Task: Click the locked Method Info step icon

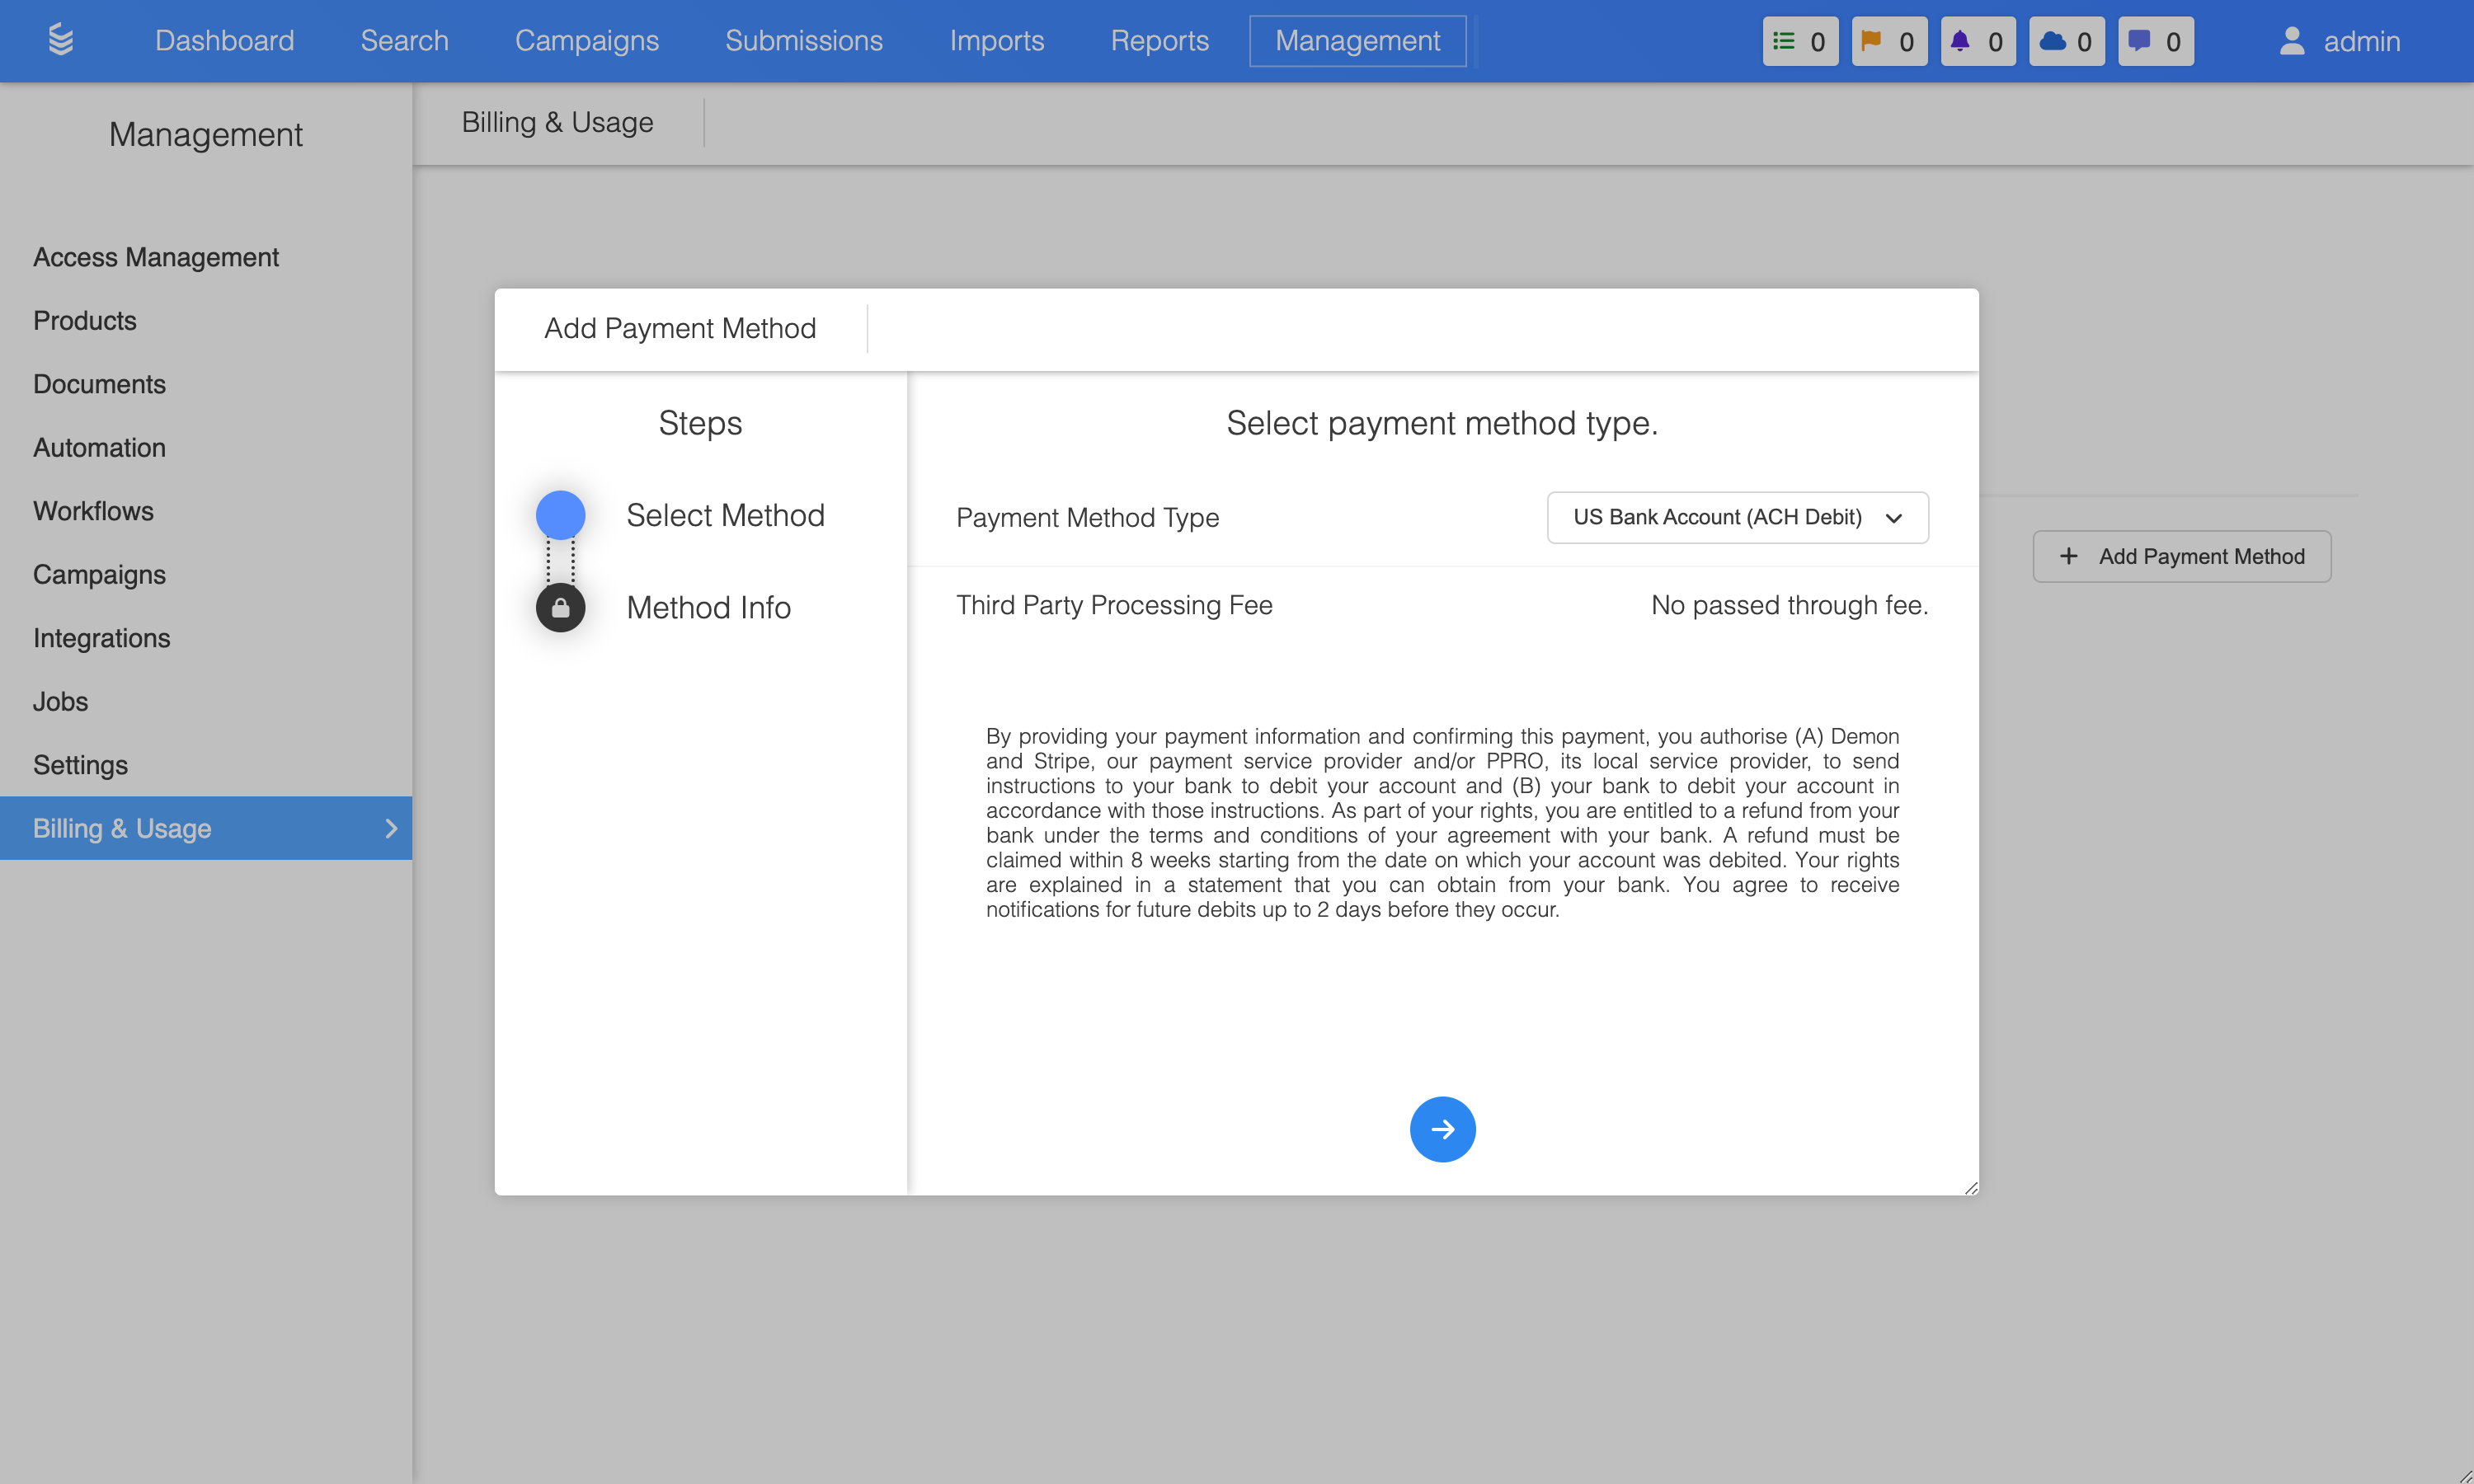Action: coord(560,607)
